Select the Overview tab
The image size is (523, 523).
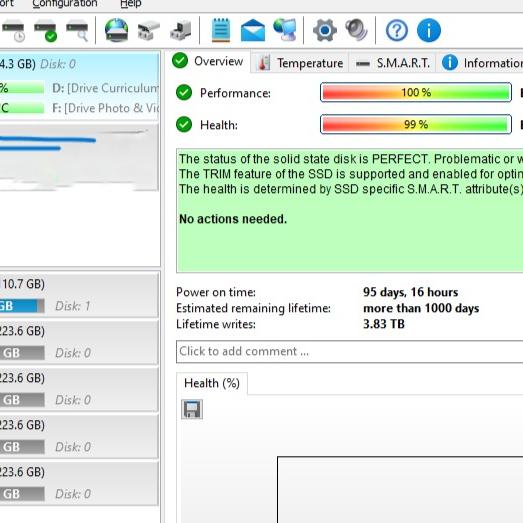(208, 61)
